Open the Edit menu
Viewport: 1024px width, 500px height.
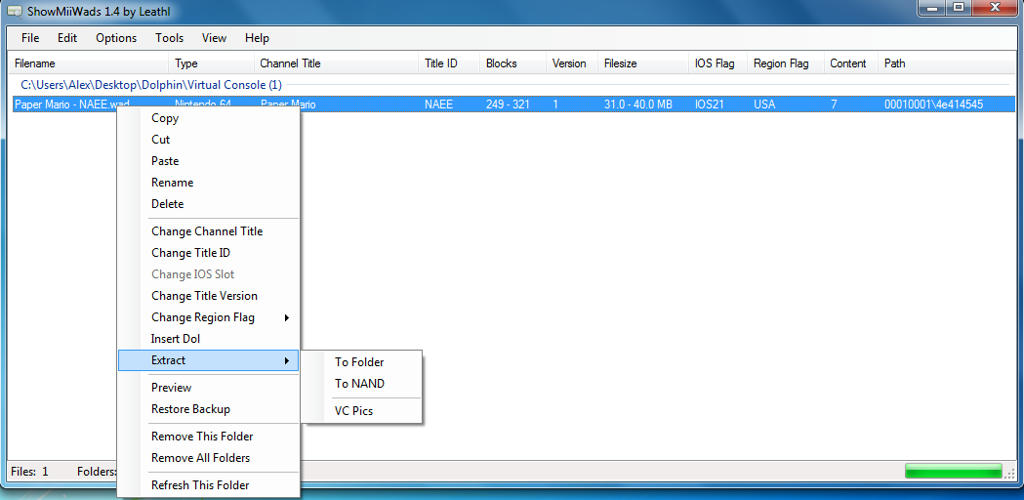coord(67,38)
